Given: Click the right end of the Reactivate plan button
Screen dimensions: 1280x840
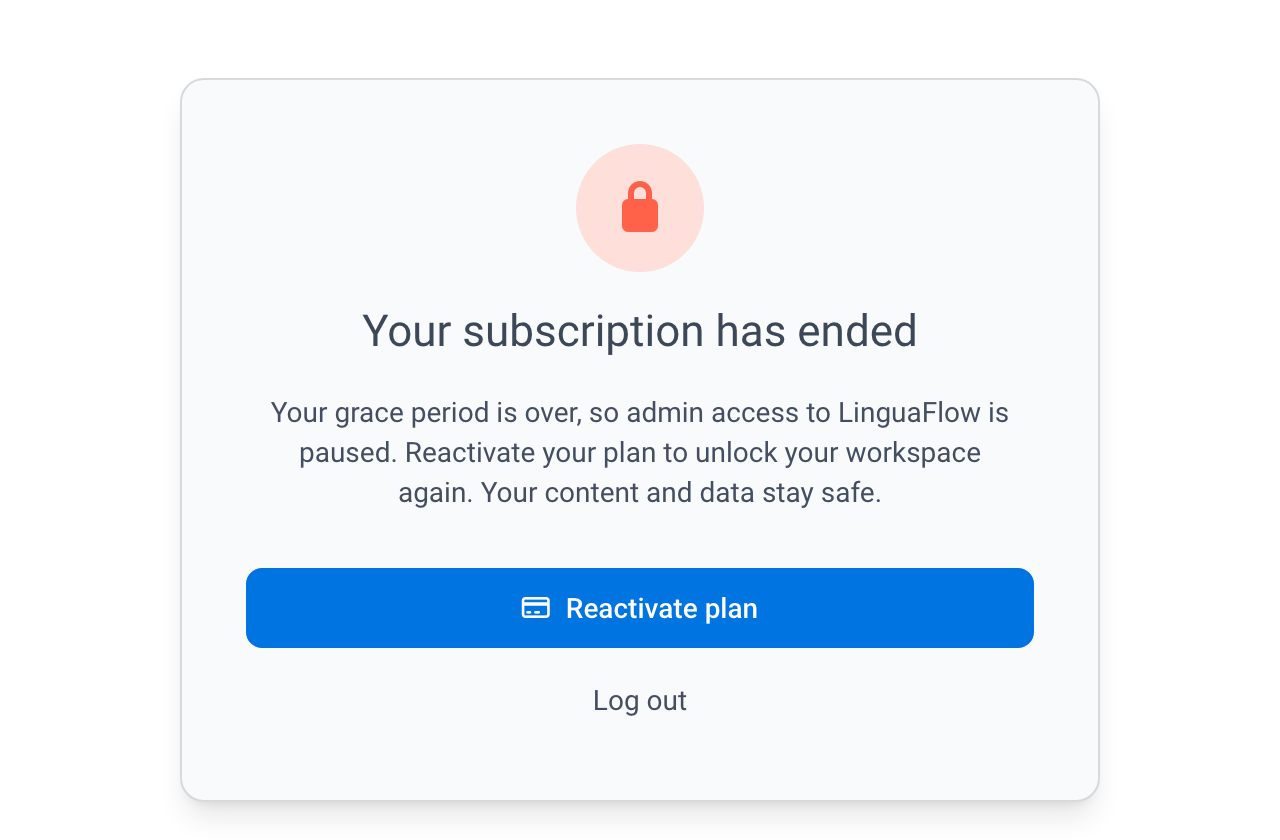Looking at the screenshot, I should point(1010,608).
